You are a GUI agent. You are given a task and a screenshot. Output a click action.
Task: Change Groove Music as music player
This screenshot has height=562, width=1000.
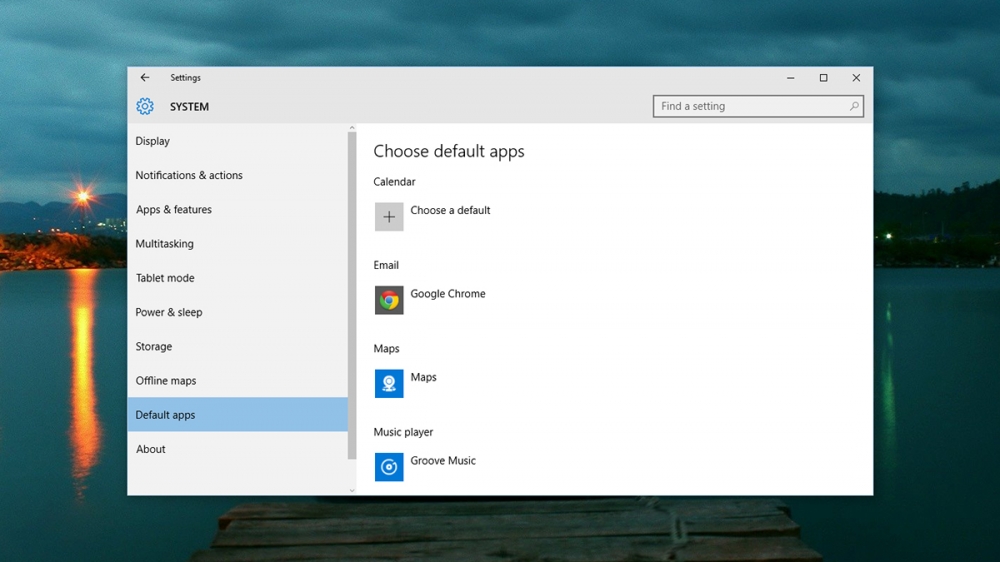tap(443, 461)
